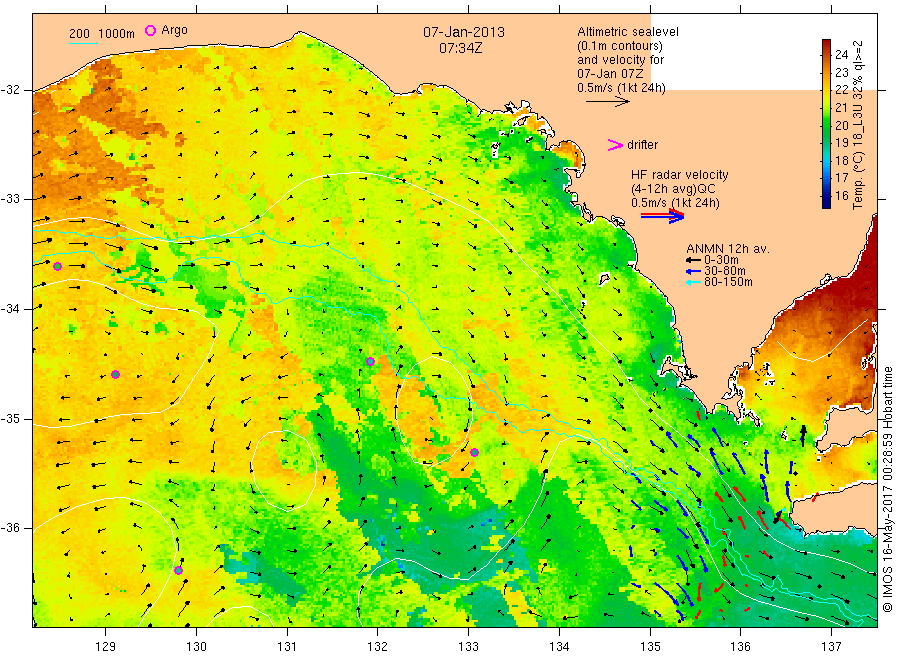Click the 'ANMN 12h av.' legend heading
The image size is (900, 660).
[727, 249]
